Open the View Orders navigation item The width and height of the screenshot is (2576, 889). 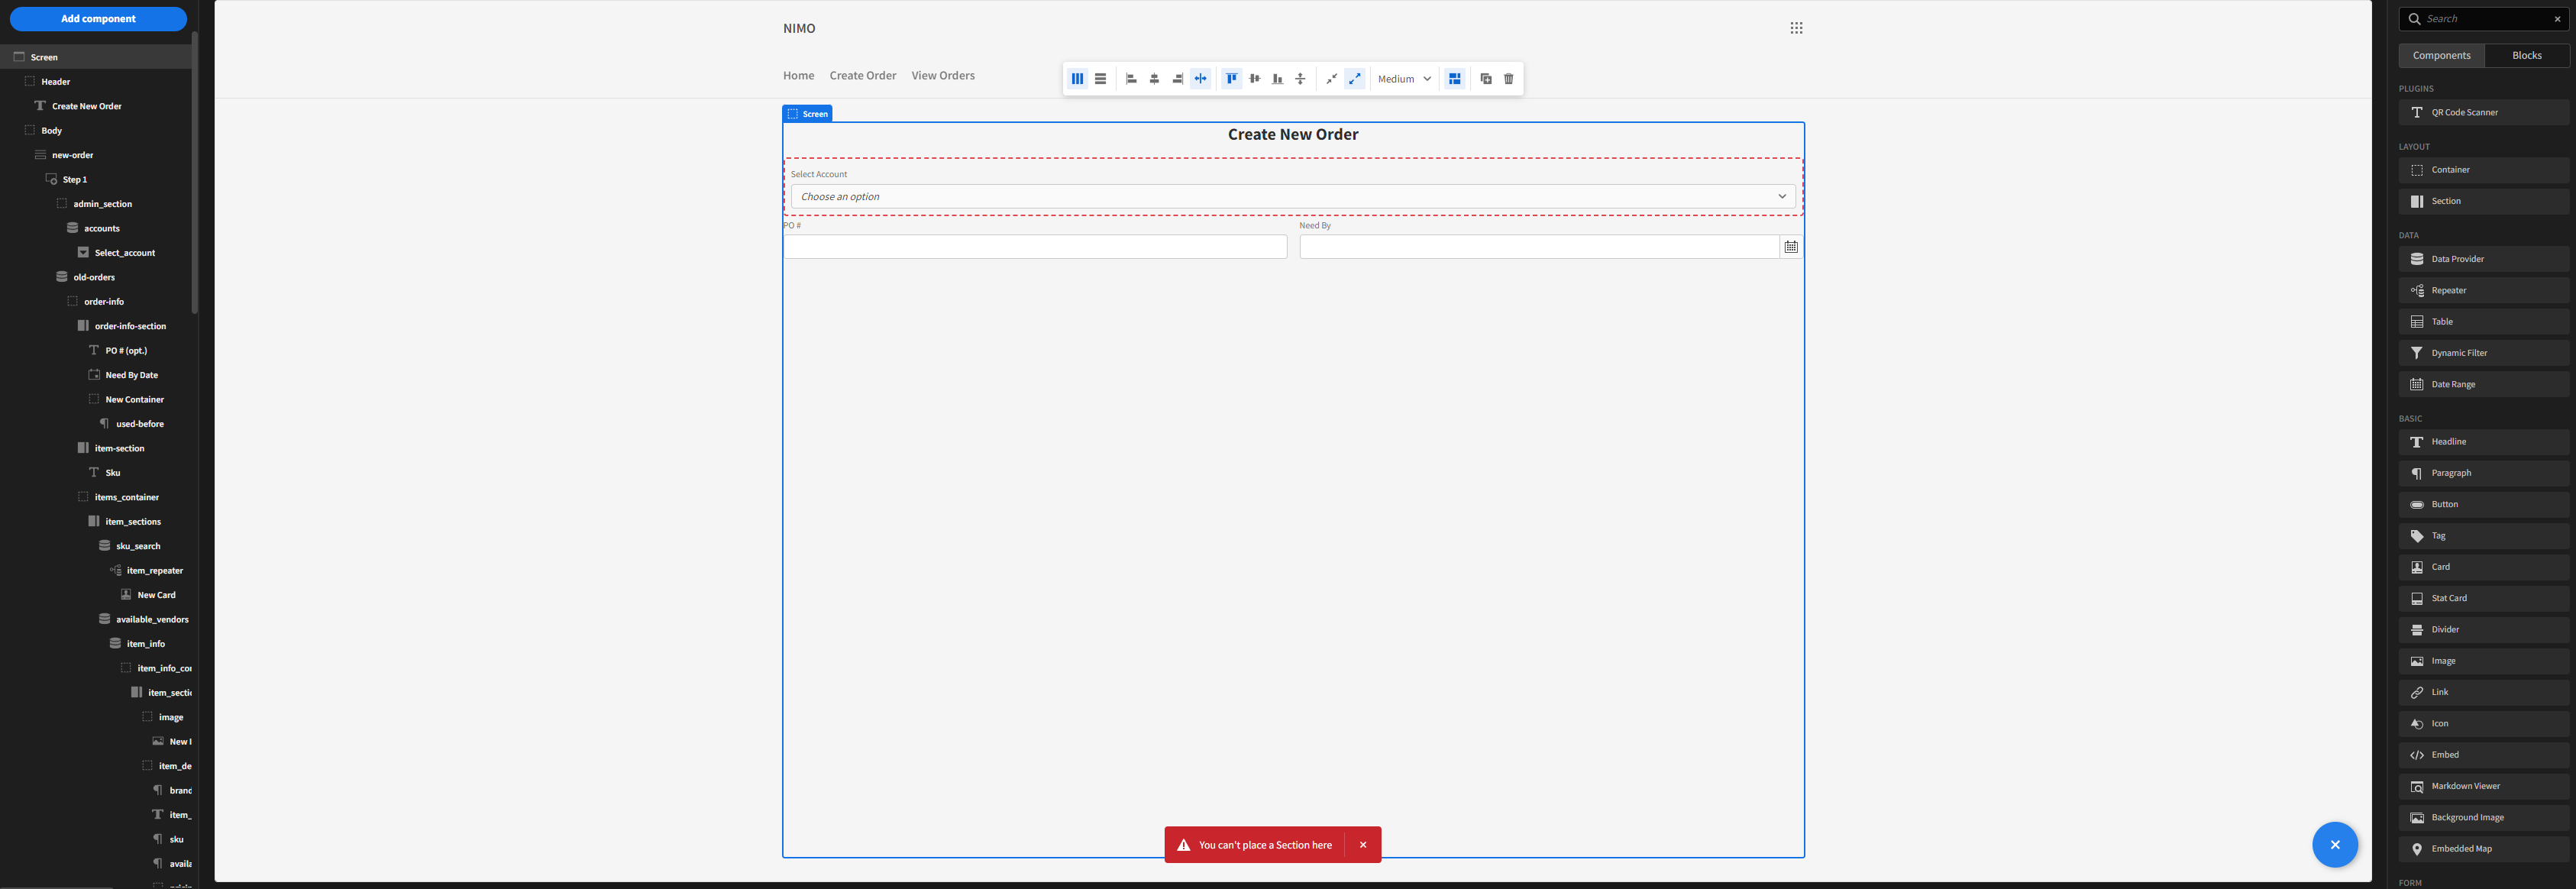(942, 75)
